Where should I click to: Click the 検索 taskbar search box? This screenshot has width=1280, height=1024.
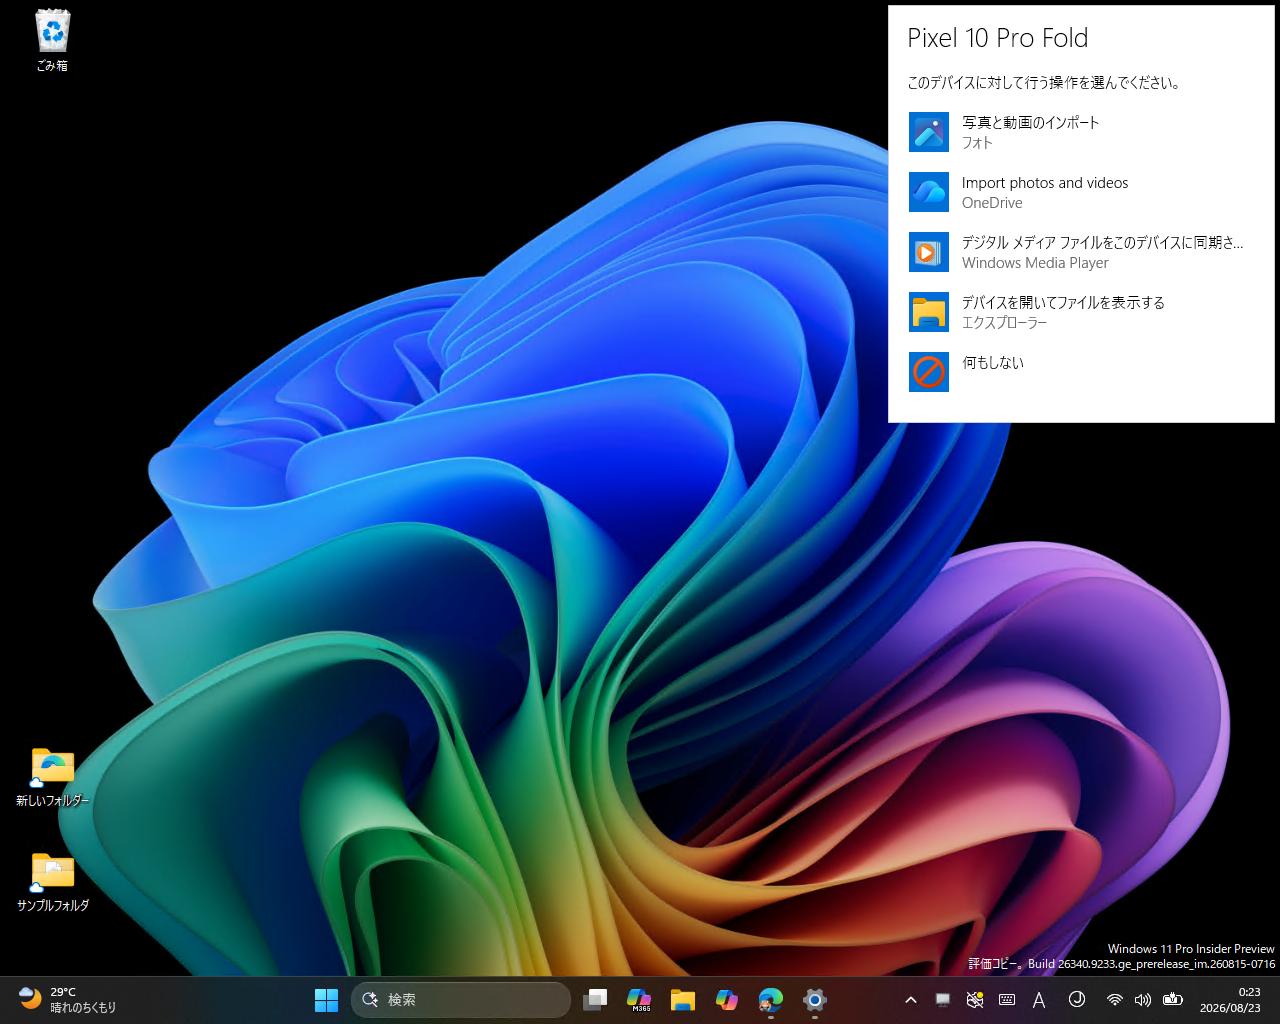pyautogui.click(x=461, y=999)
